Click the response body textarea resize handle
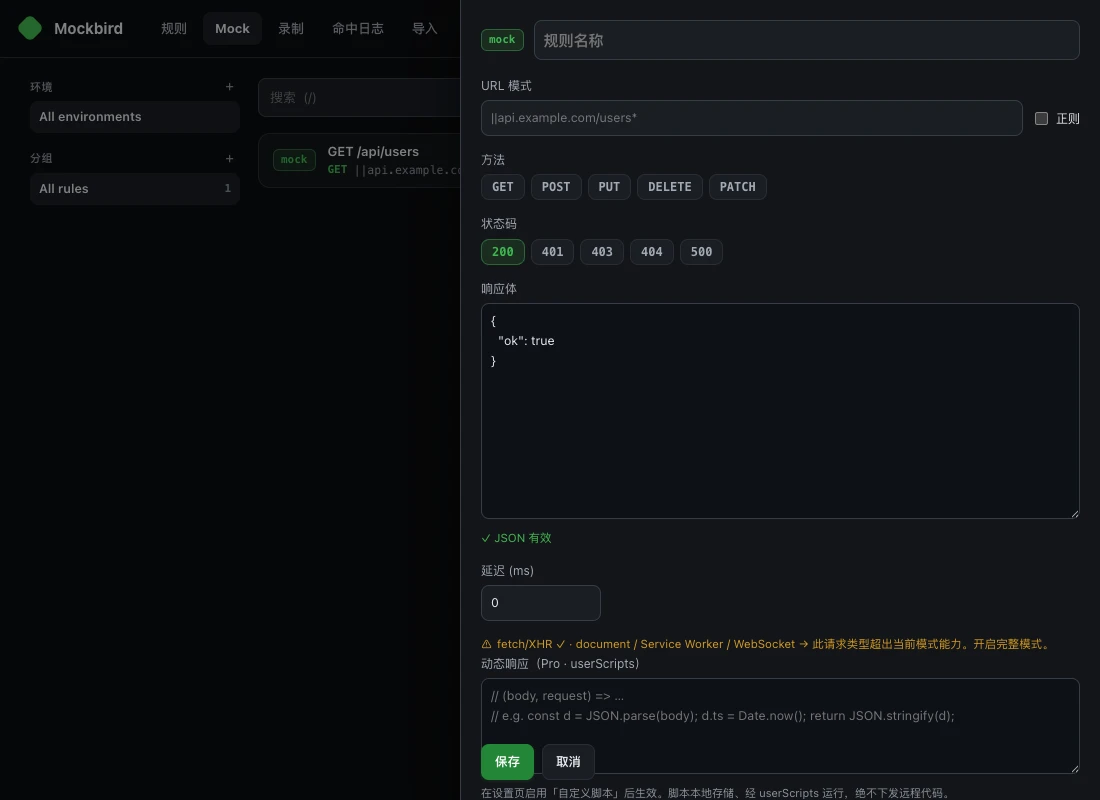 coord(1074,513)
